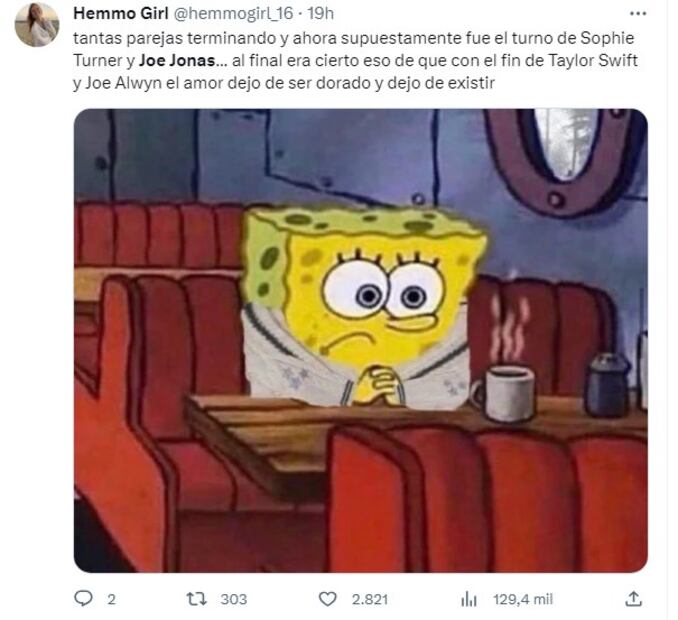Open the Hemmo Girl display name
The height and width of the screenshot is (620, 678).
pos(121,13)
